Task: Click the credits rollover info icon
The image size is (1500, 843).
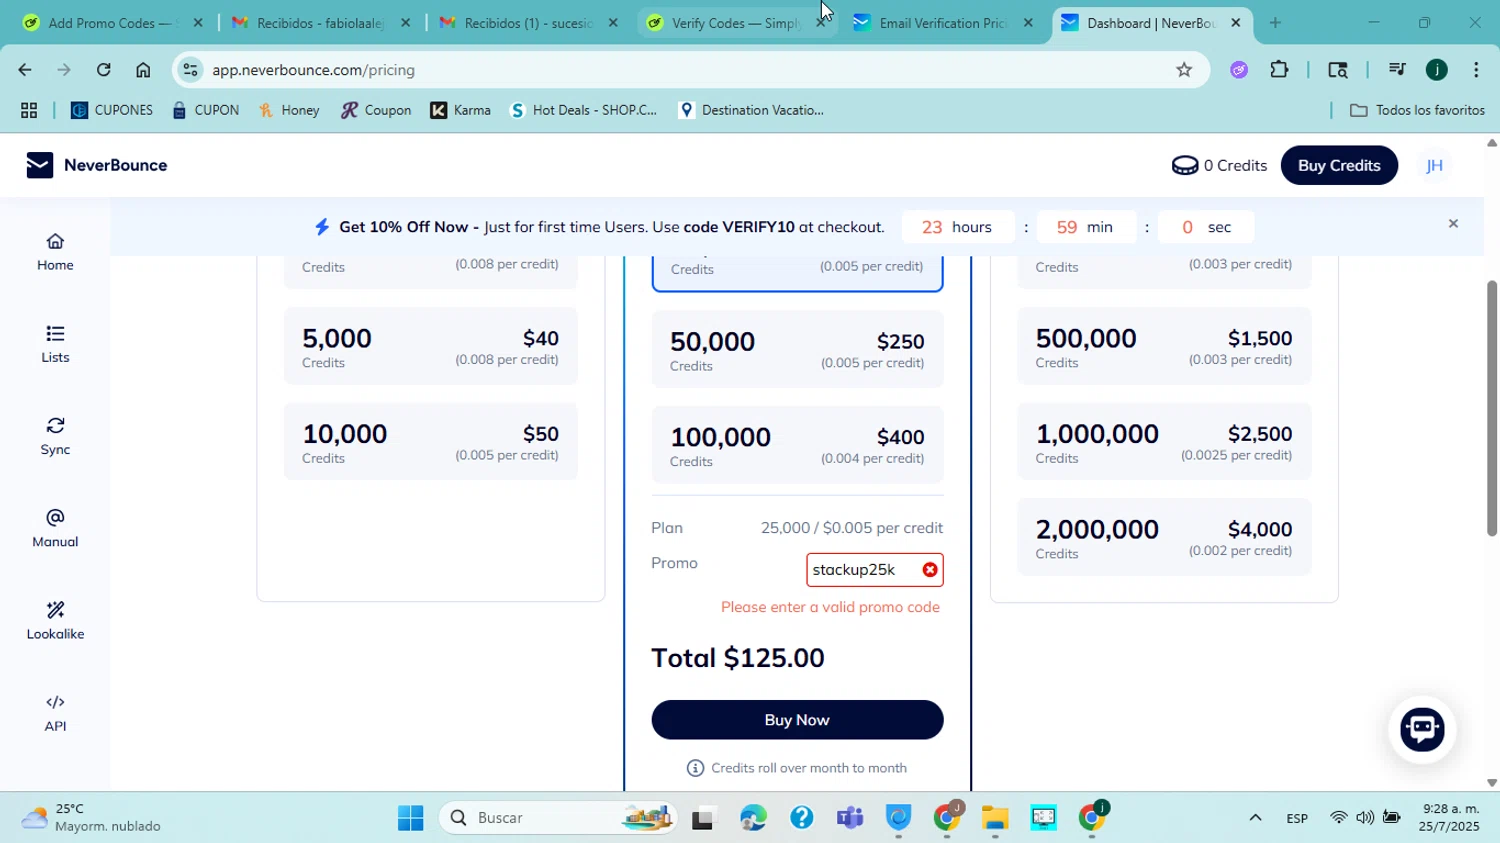Action: (695, 768)
